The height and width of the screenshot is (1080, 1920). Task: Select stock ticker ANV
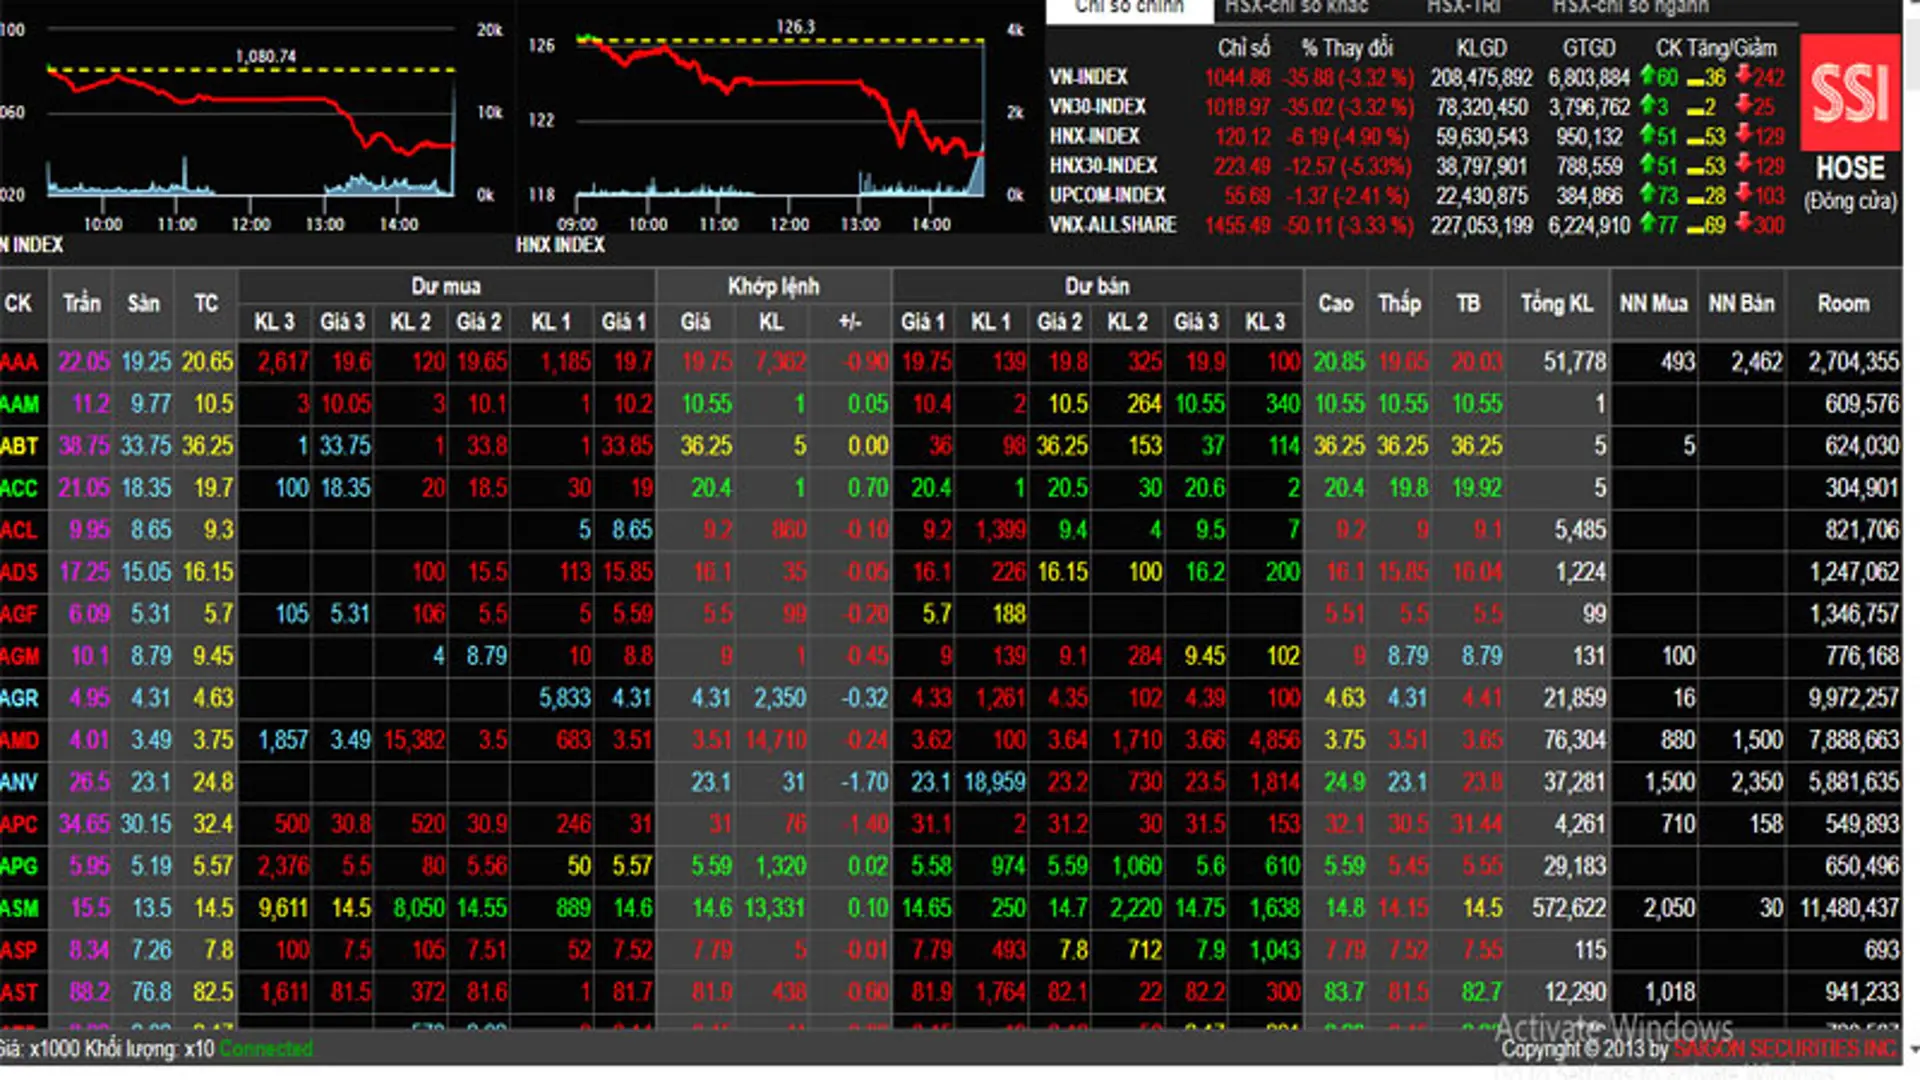19,782
